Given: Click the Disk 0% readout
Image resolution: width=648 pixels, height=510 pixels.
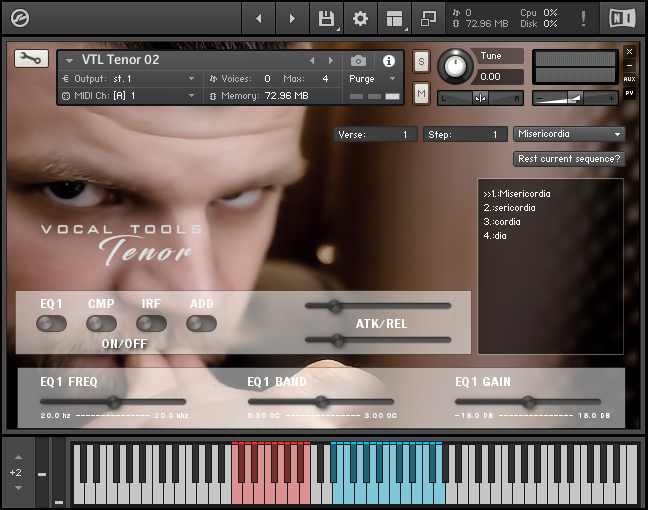Looking at the screenshot, I should point(538,24).
